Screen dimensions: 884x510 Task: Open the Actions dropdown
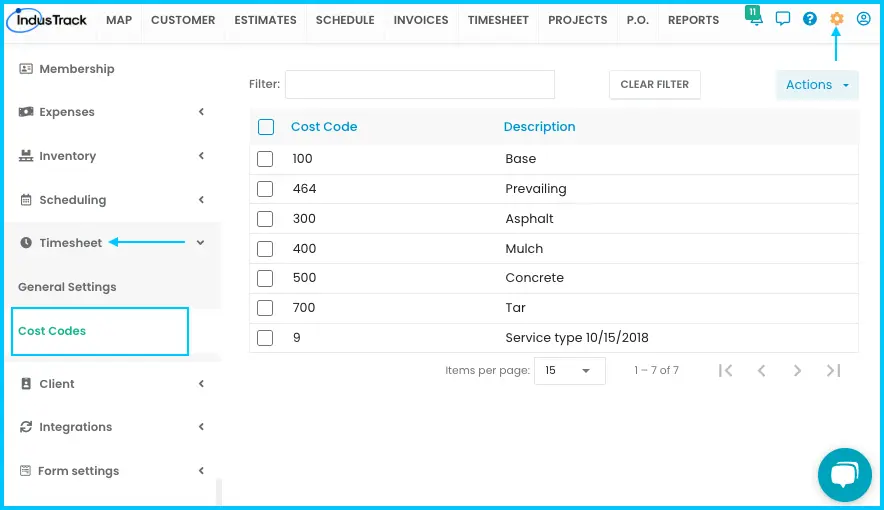pos(817,85)
